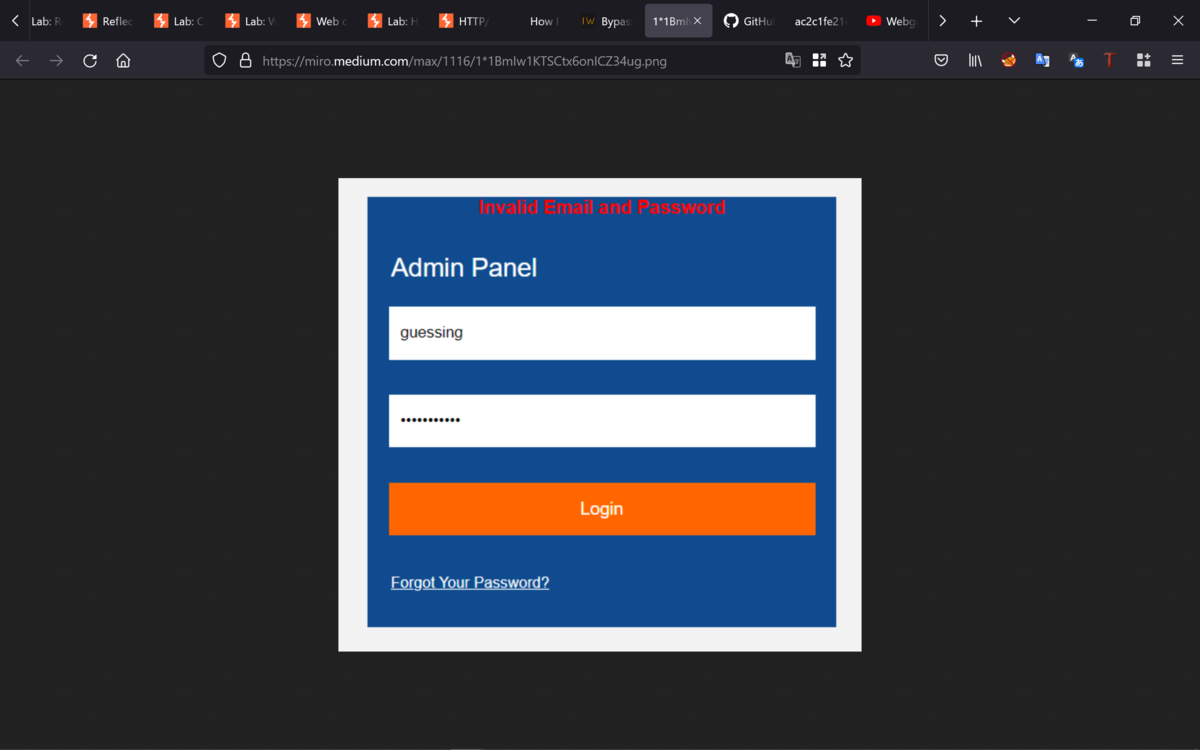1200x750 pixels.
Task: Click the orange Login button
Action: point(602,509)
